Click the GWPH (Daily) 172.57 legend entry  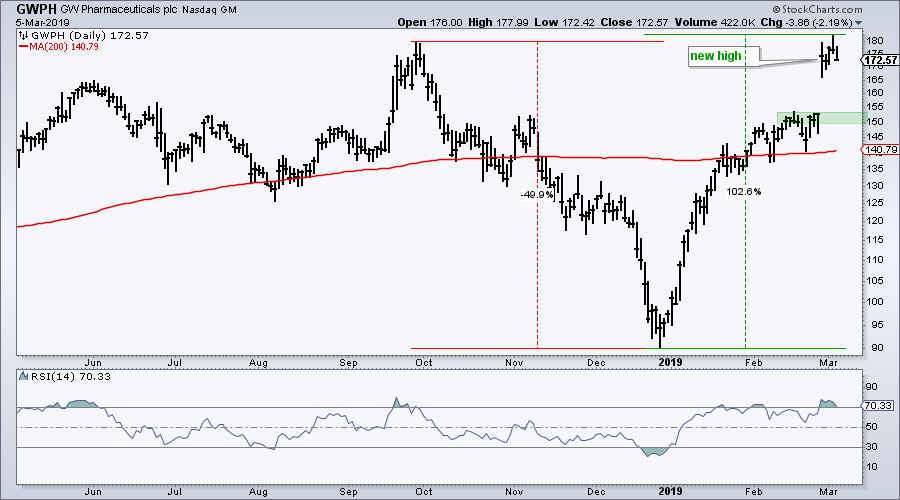click(90, 36)
